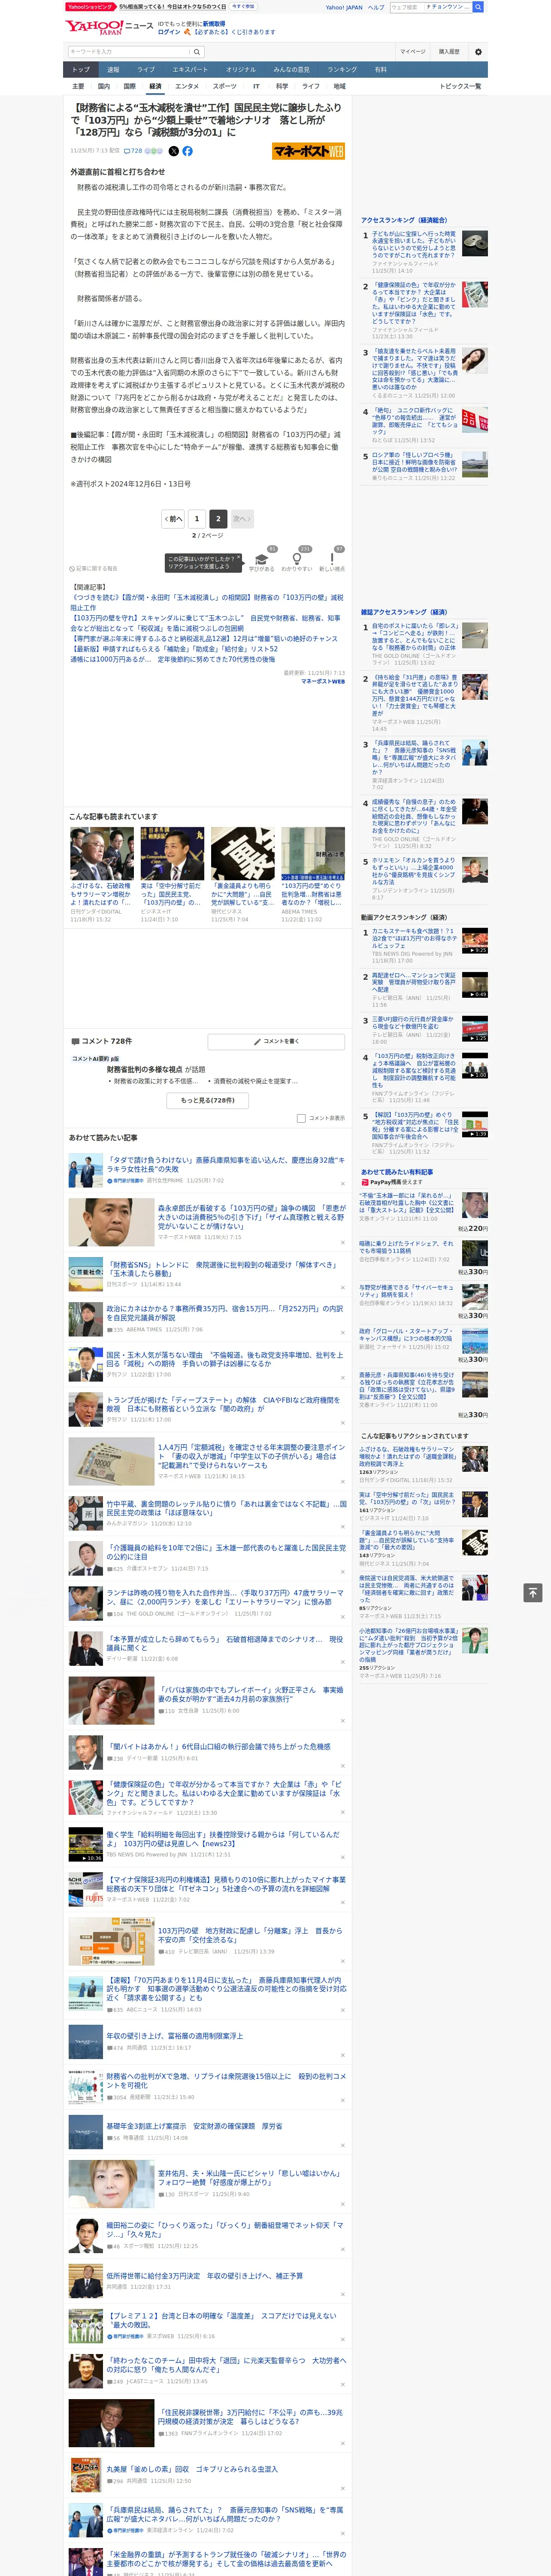The width and height of the screenshot is (551, 2576).
Task: Open the 【最新版】 補助金 助成金 related link
Action: click(174, 649)
